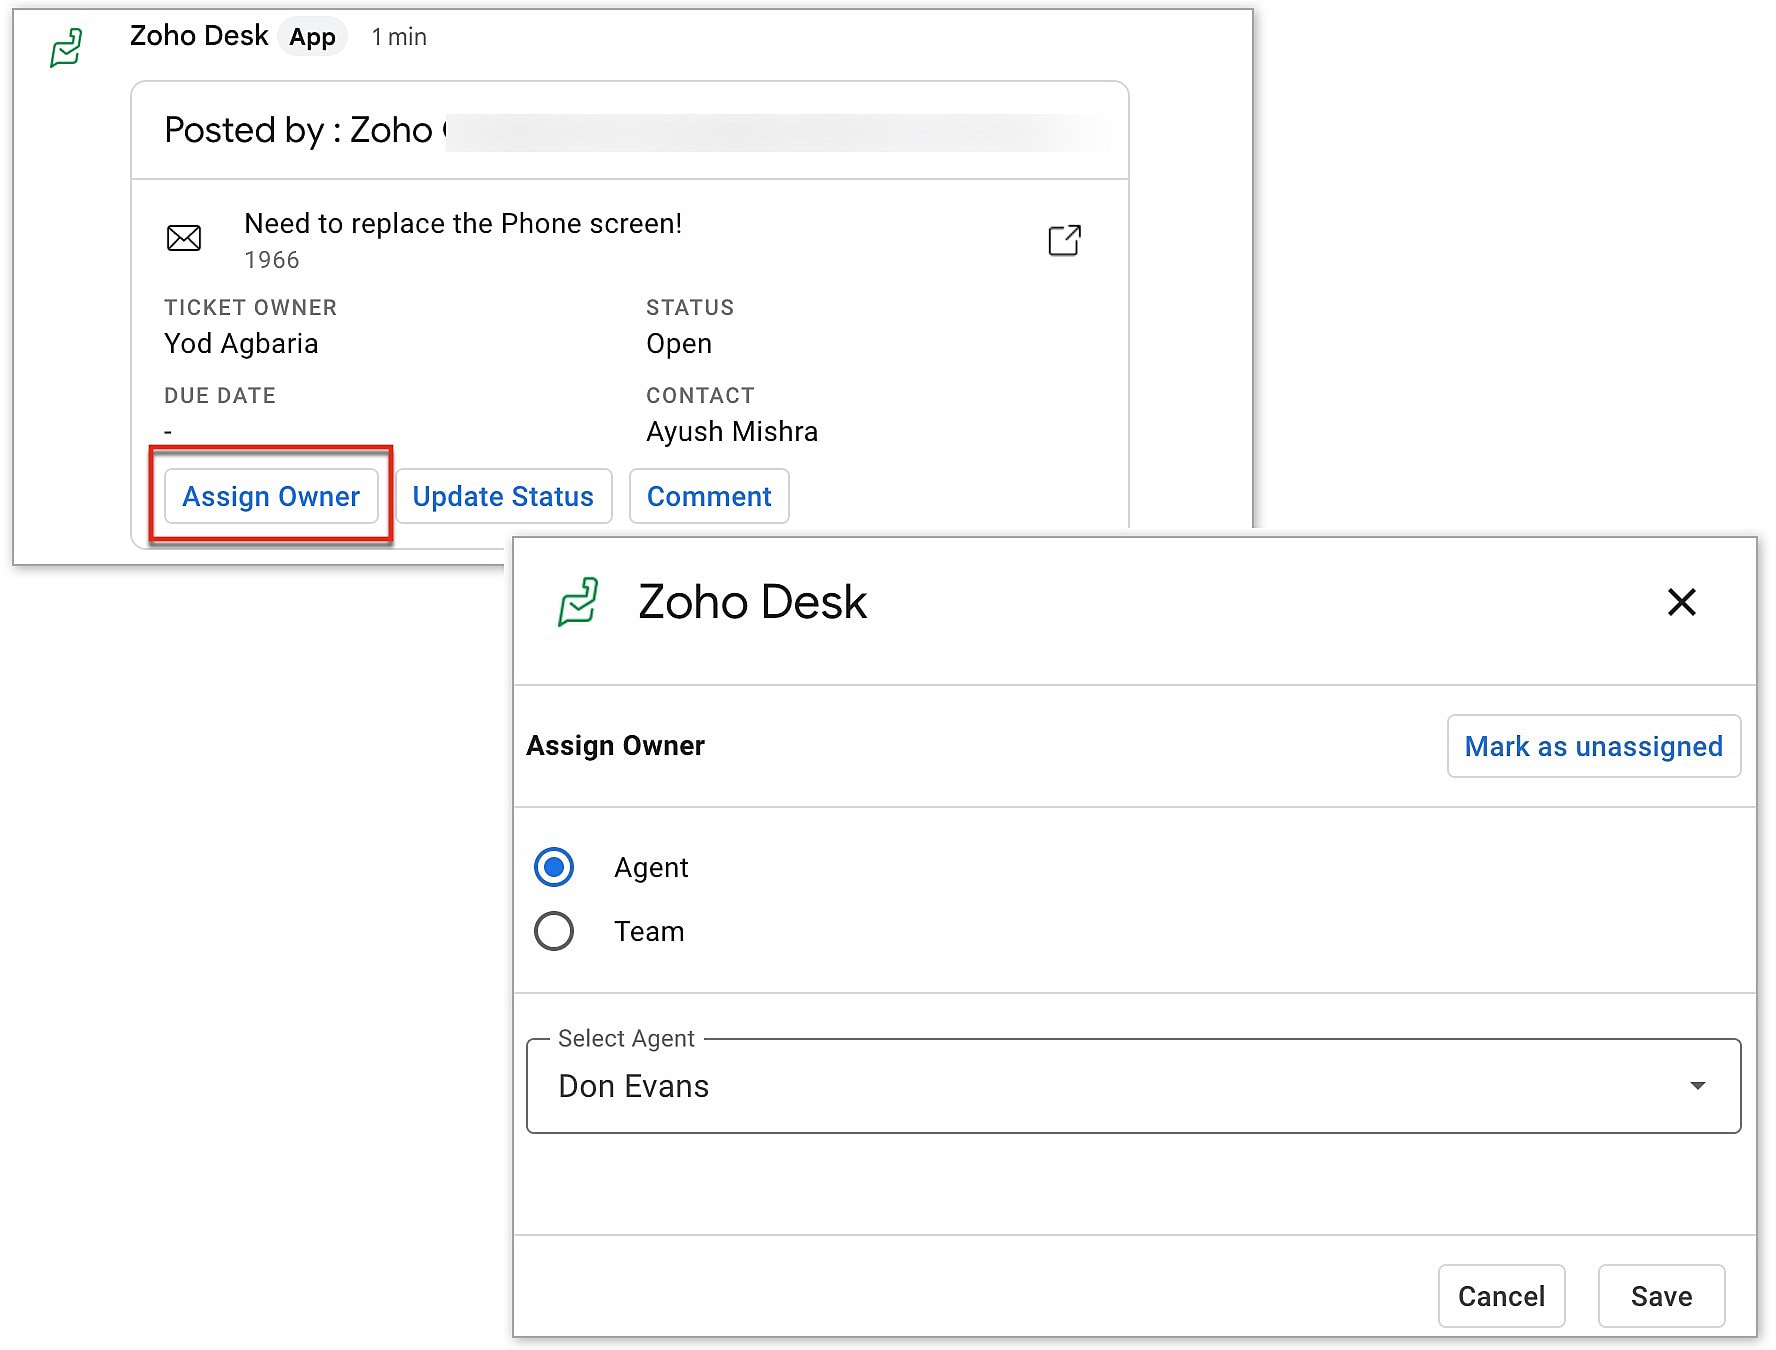
Task: Click the envelope icon beside the ticket title
Action: 183,238
